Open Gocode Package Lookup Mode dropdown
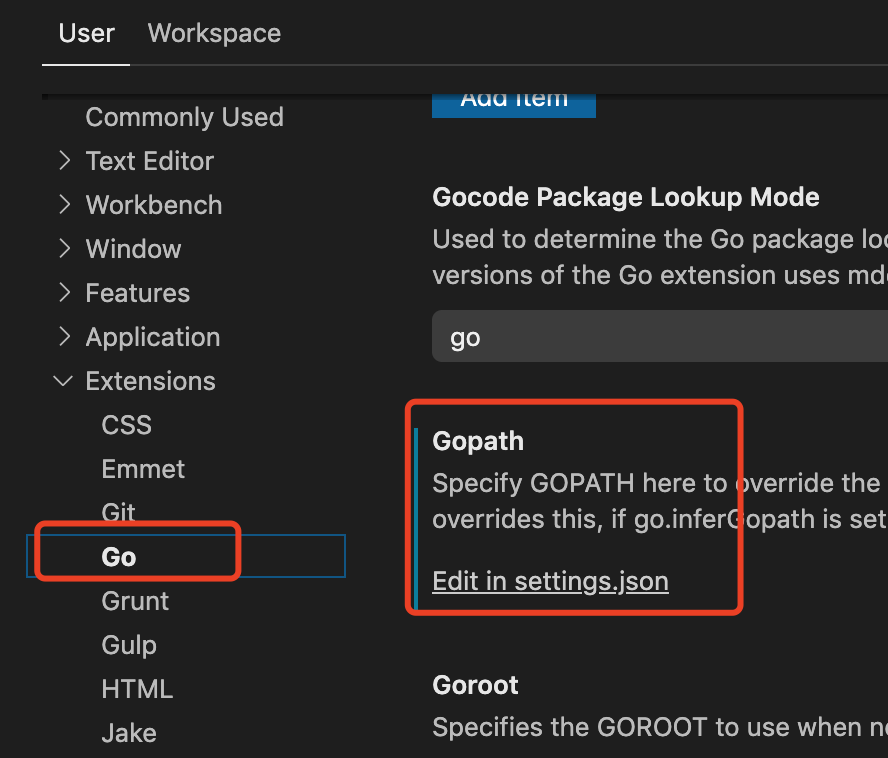The image size is (888, 758). [x=660, y=337]
